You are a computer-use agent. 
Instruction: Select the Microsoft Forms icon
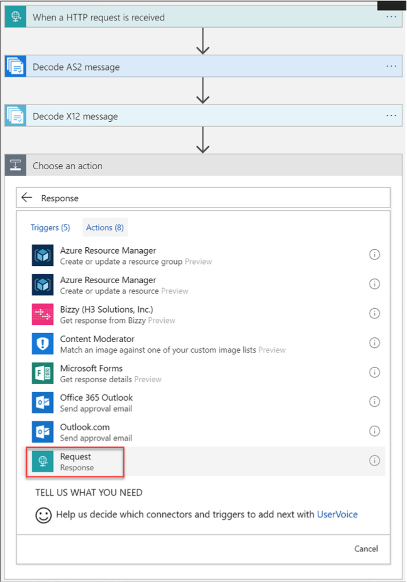coord(43,373)
